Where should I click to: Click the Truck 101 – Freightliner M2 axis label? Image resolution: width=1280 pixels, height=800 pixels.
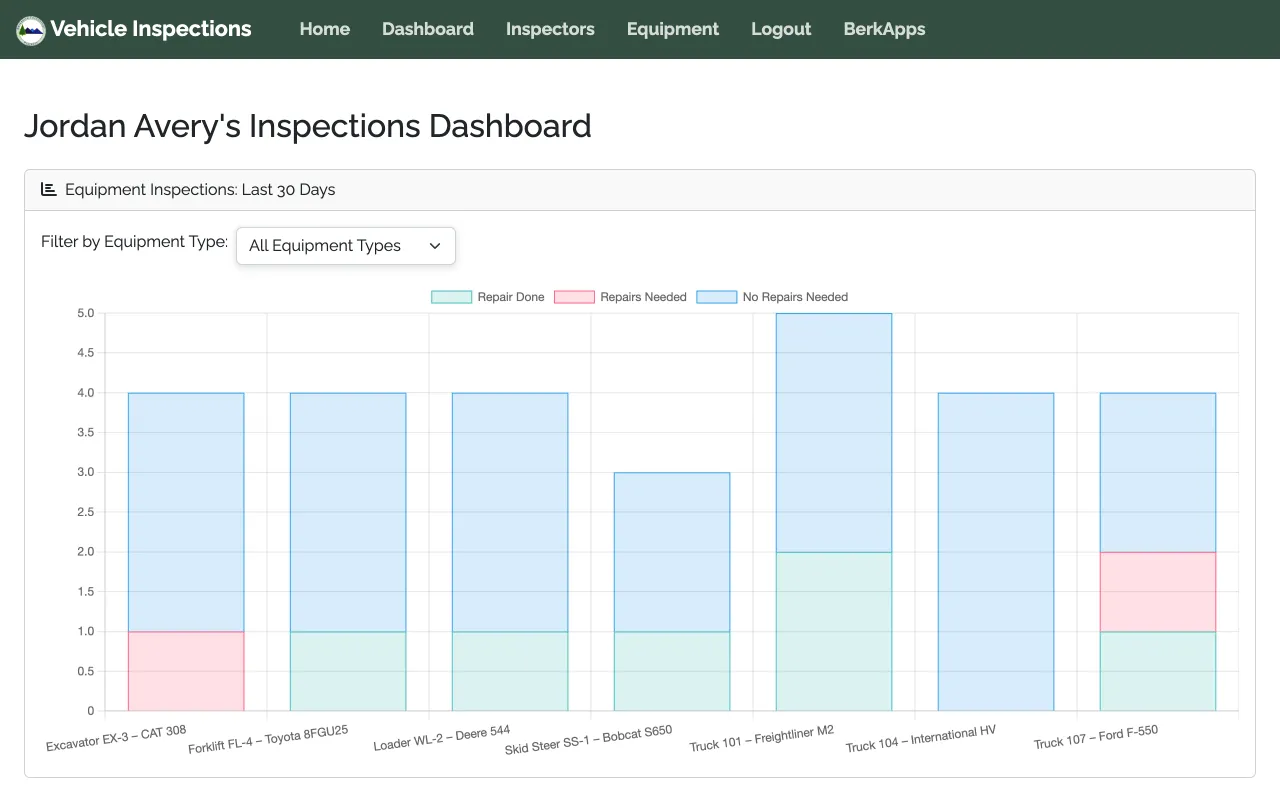tap(762, 738)
